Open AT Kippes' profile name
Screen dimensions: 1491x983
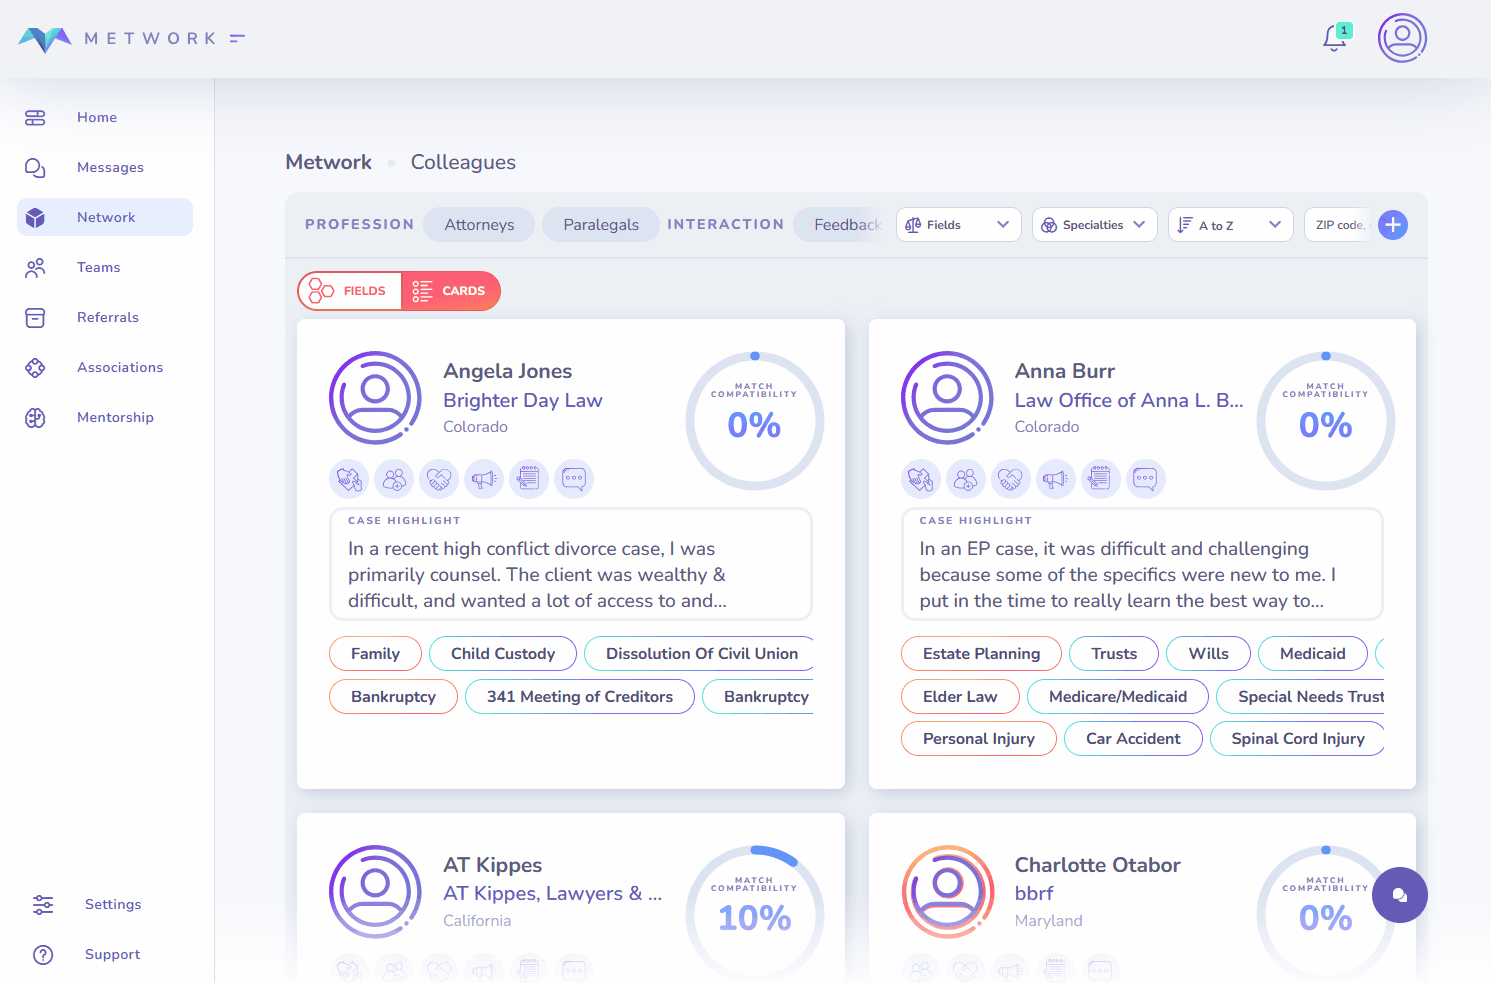[x=493, y=865]
